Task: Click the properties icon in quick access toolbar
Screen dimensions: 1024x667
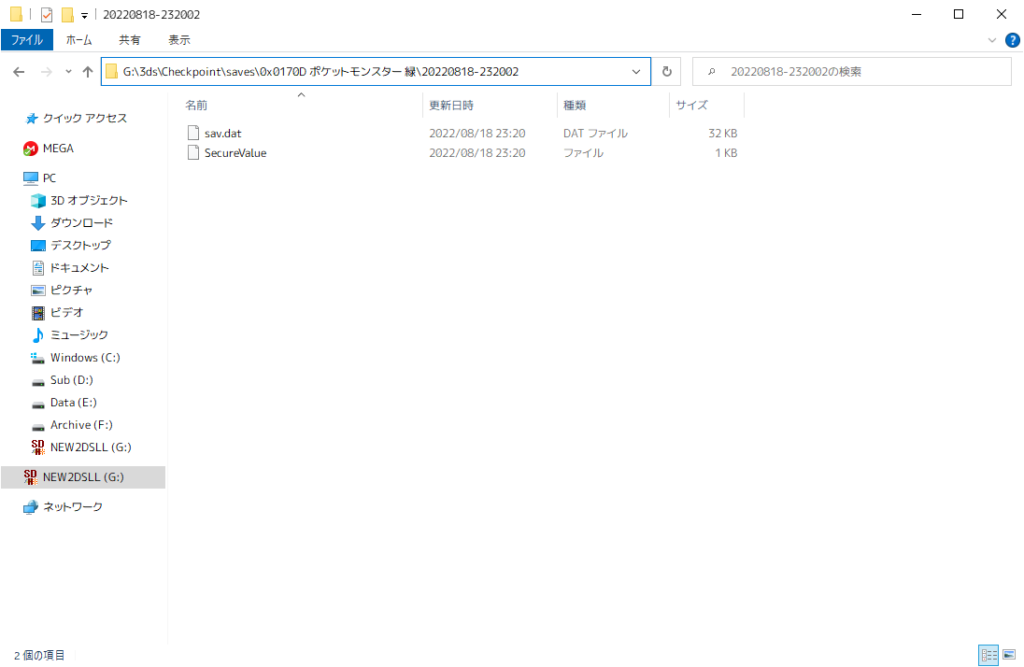Action: pyautogui.click(x=46, y=14)
